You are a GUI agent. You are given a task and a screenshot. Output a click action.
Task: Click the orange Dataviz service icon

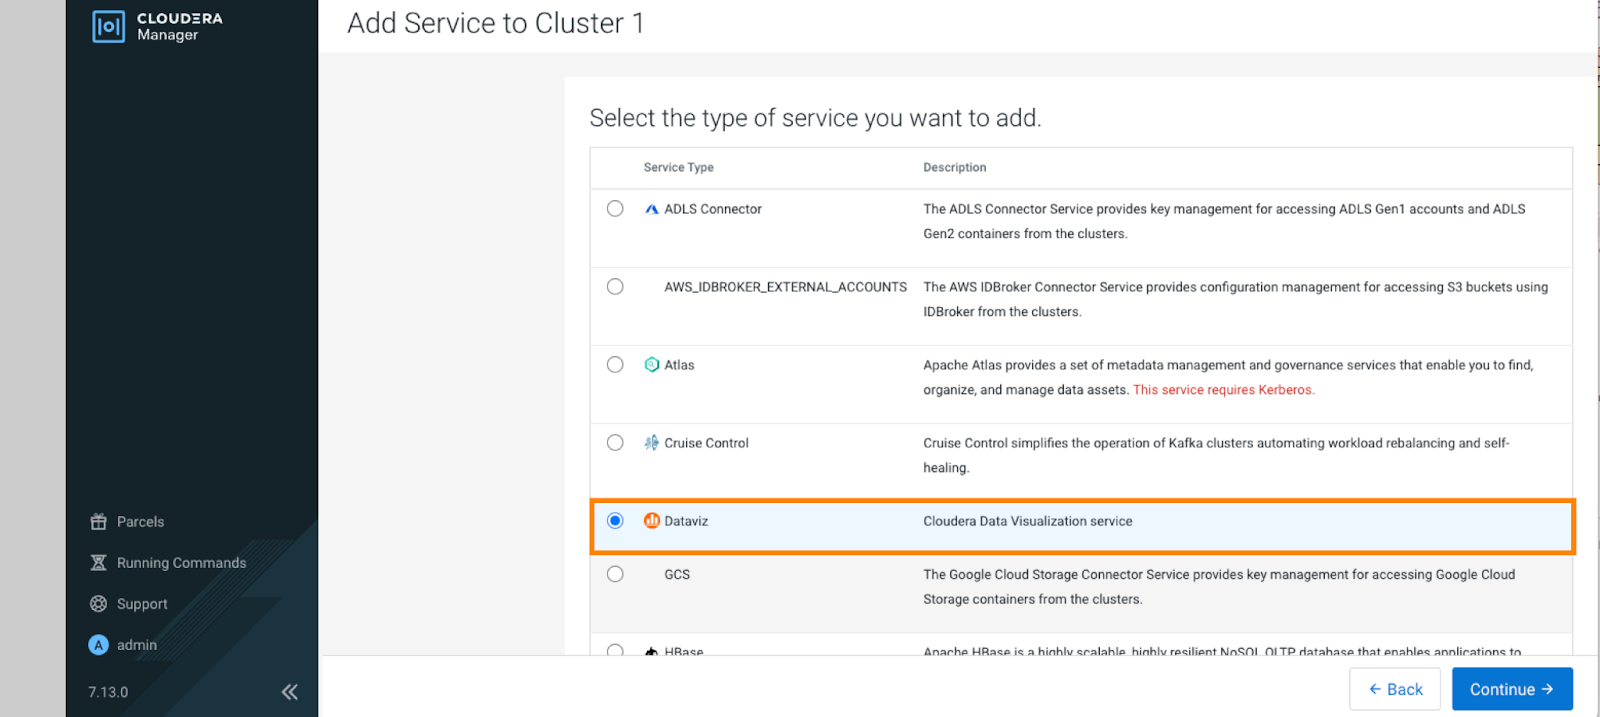point(652,521)
